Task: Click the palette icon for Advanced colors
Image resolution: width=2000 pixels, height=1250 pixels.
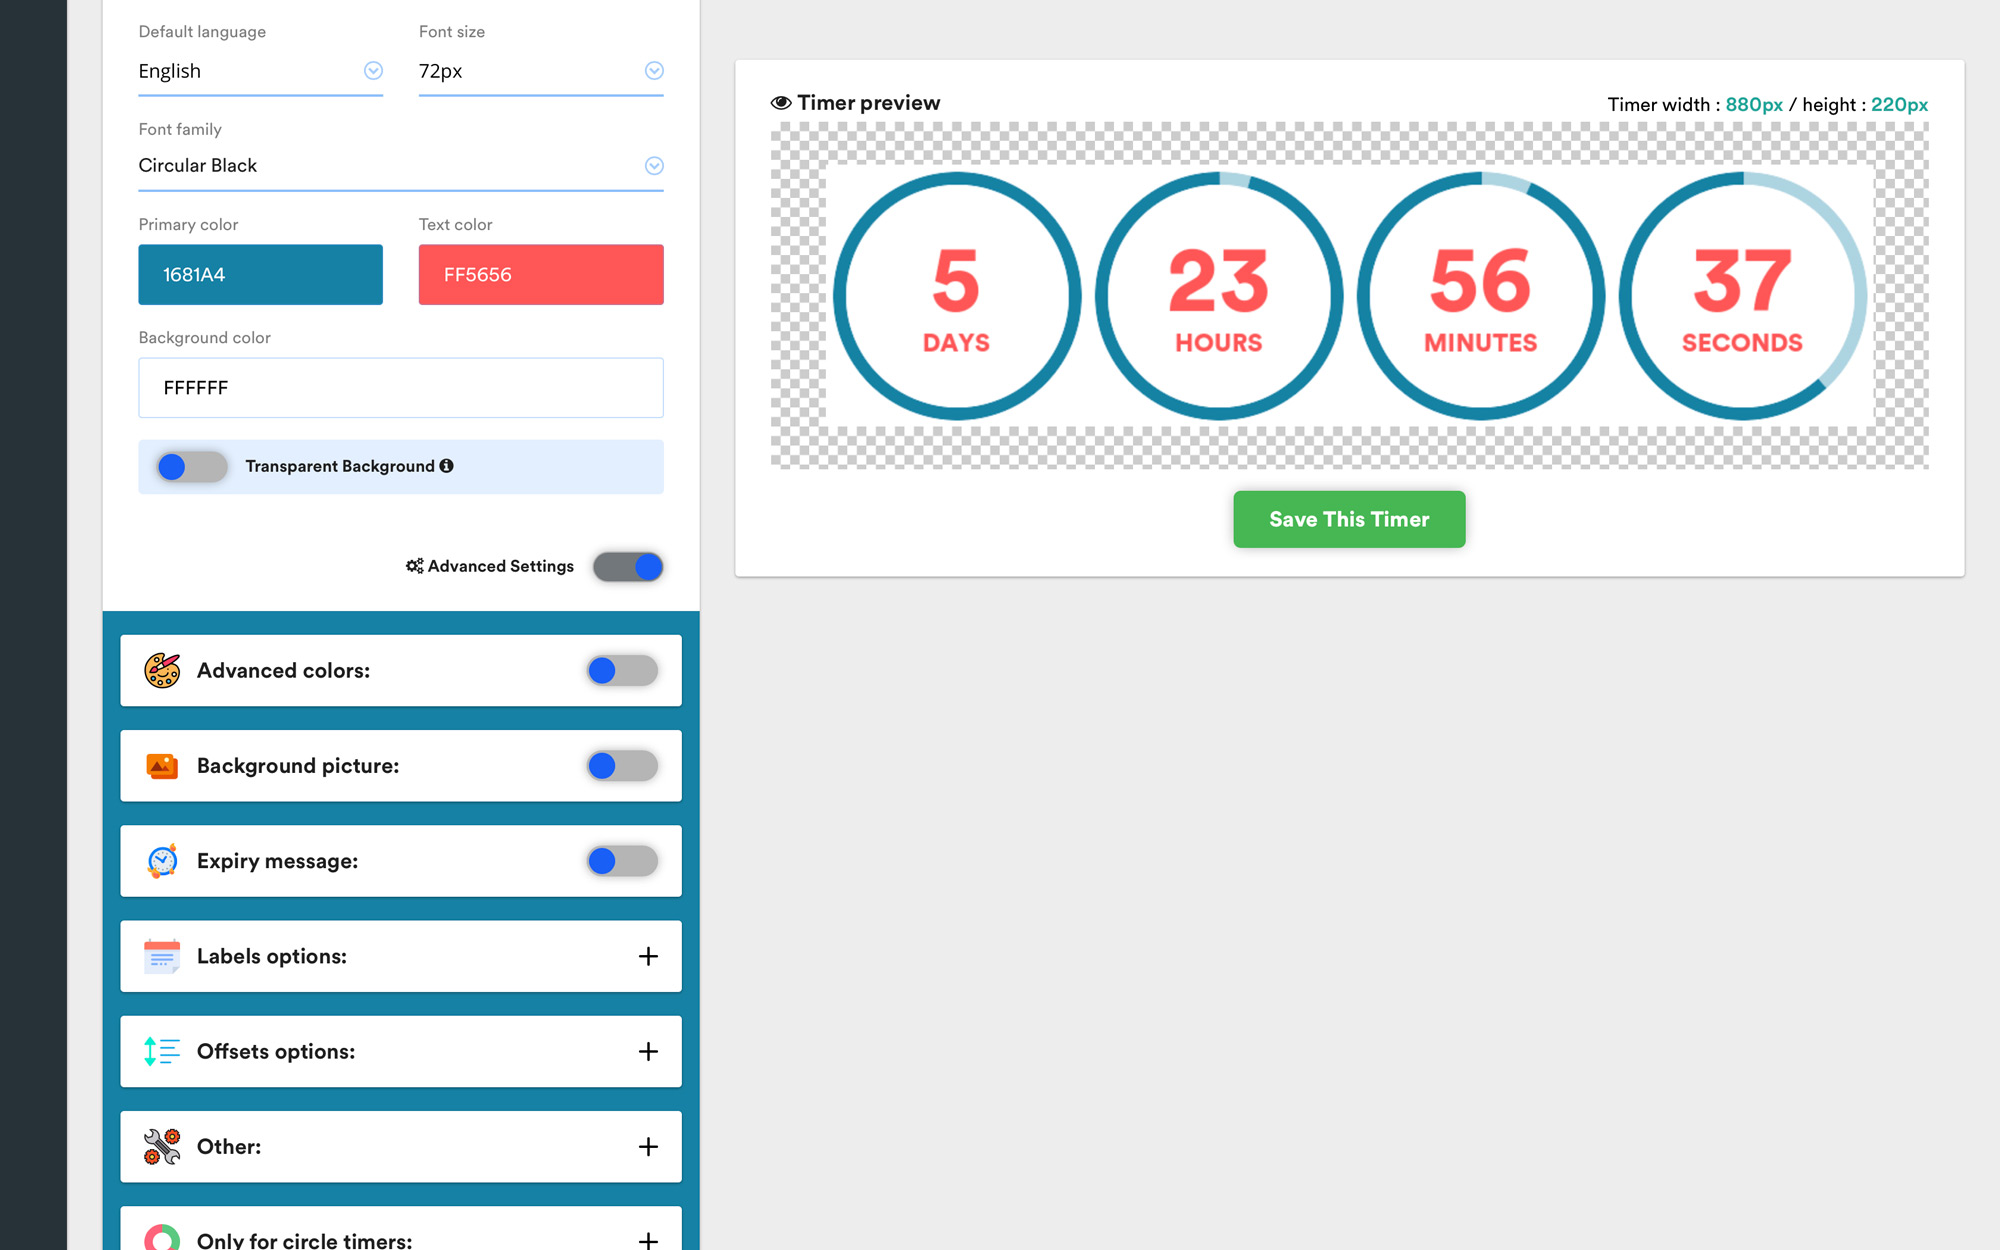Action: [162, 670]
